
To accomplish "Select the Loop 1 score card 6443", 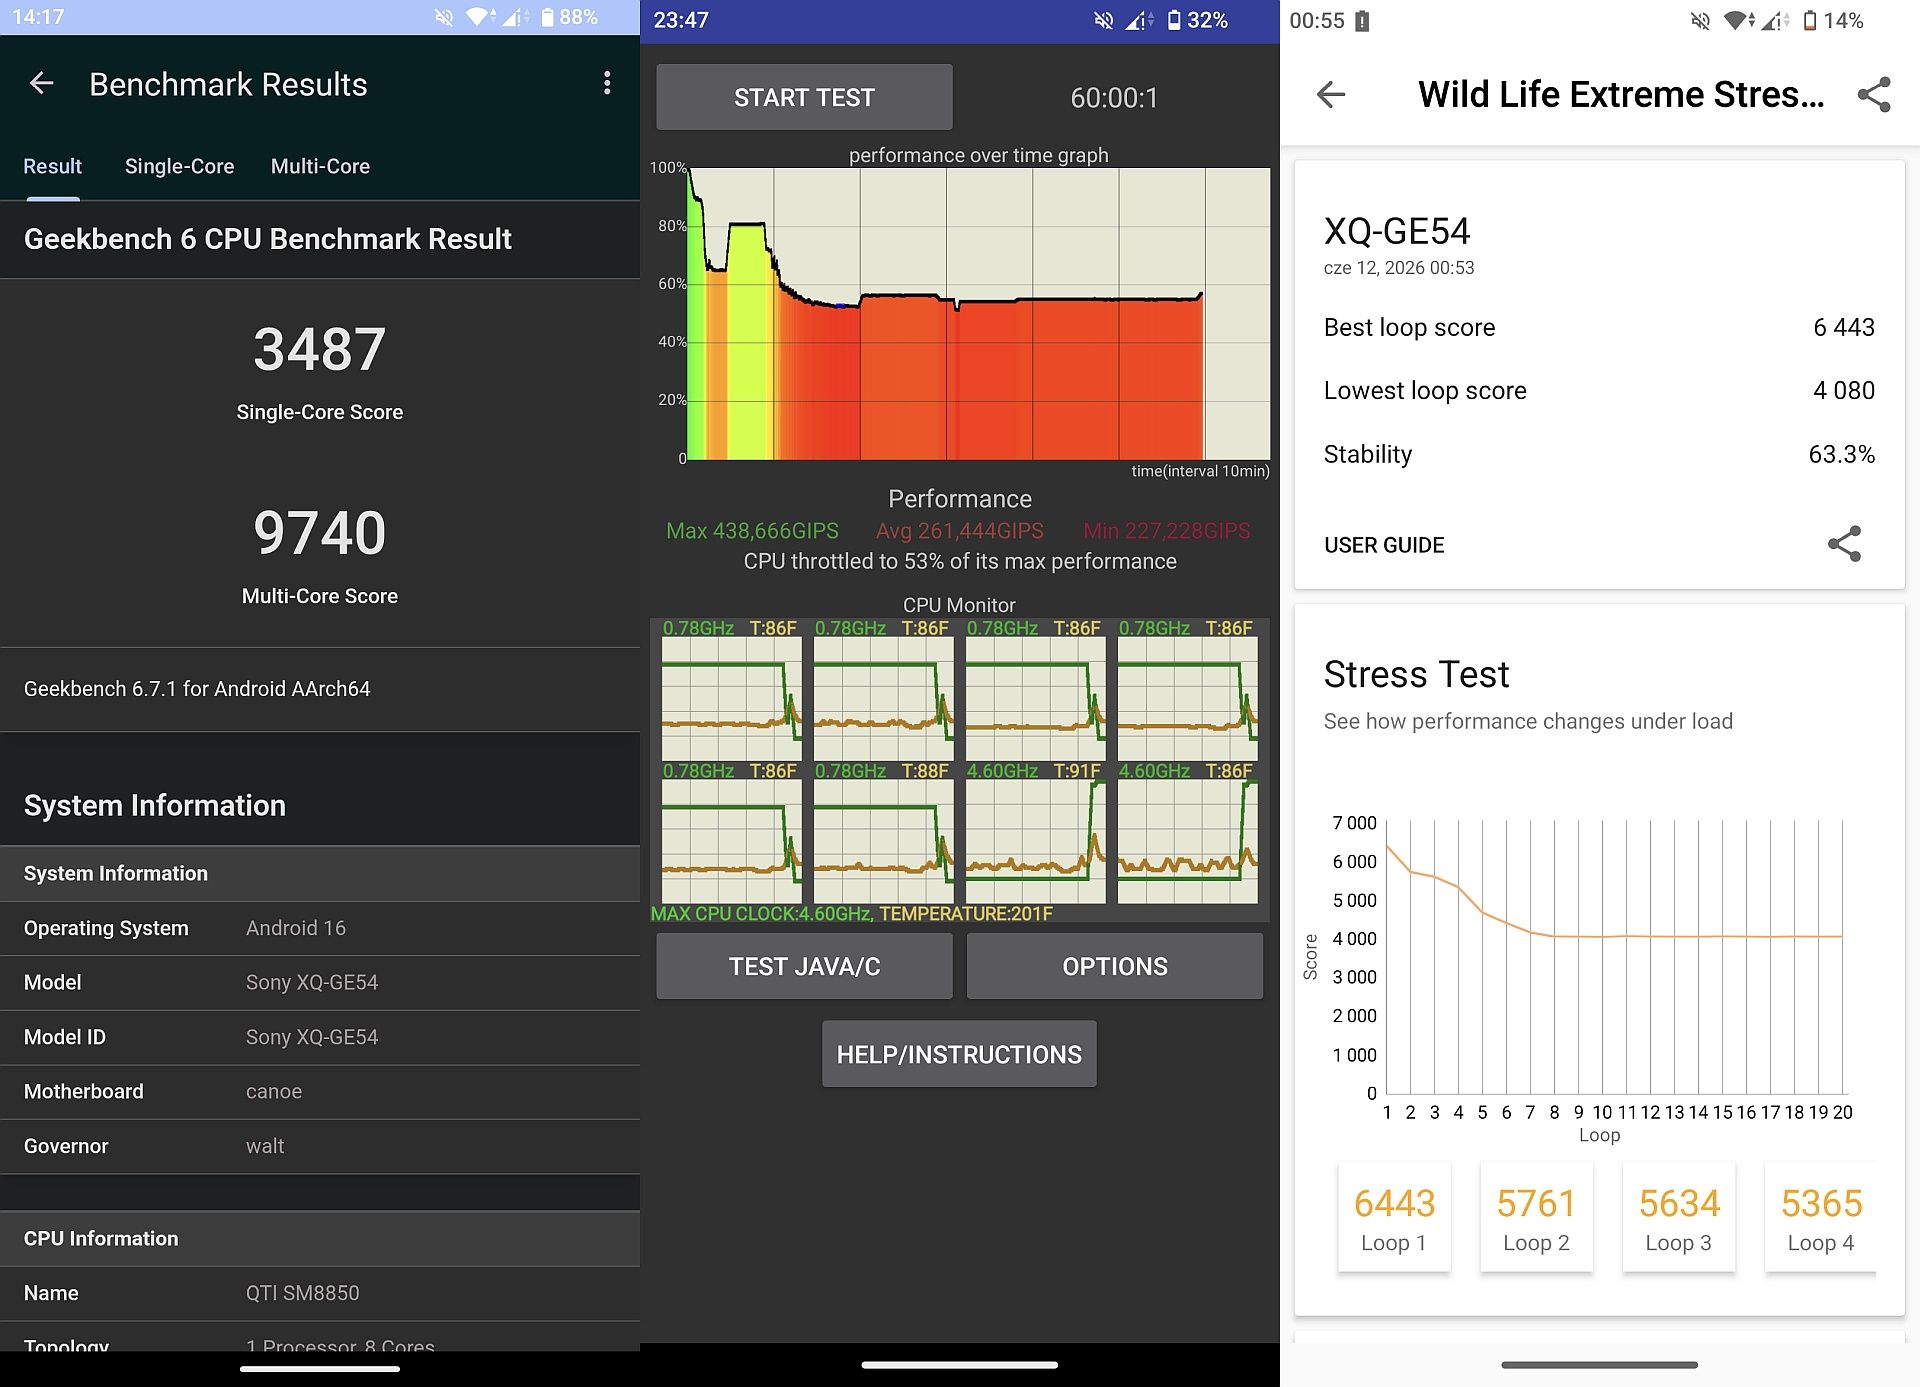I will [x=1394, y=1218].
